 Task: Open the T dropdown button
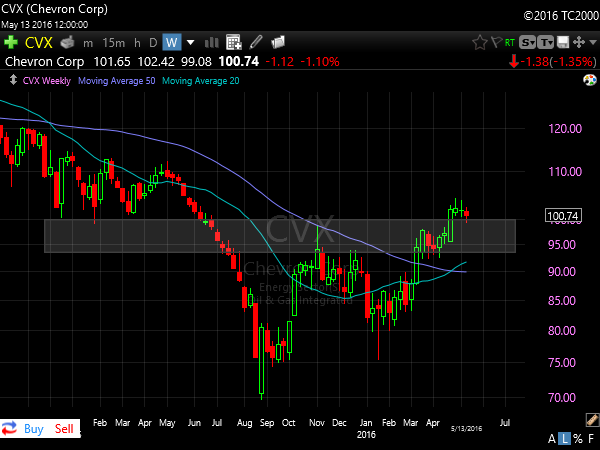[546, 42]
